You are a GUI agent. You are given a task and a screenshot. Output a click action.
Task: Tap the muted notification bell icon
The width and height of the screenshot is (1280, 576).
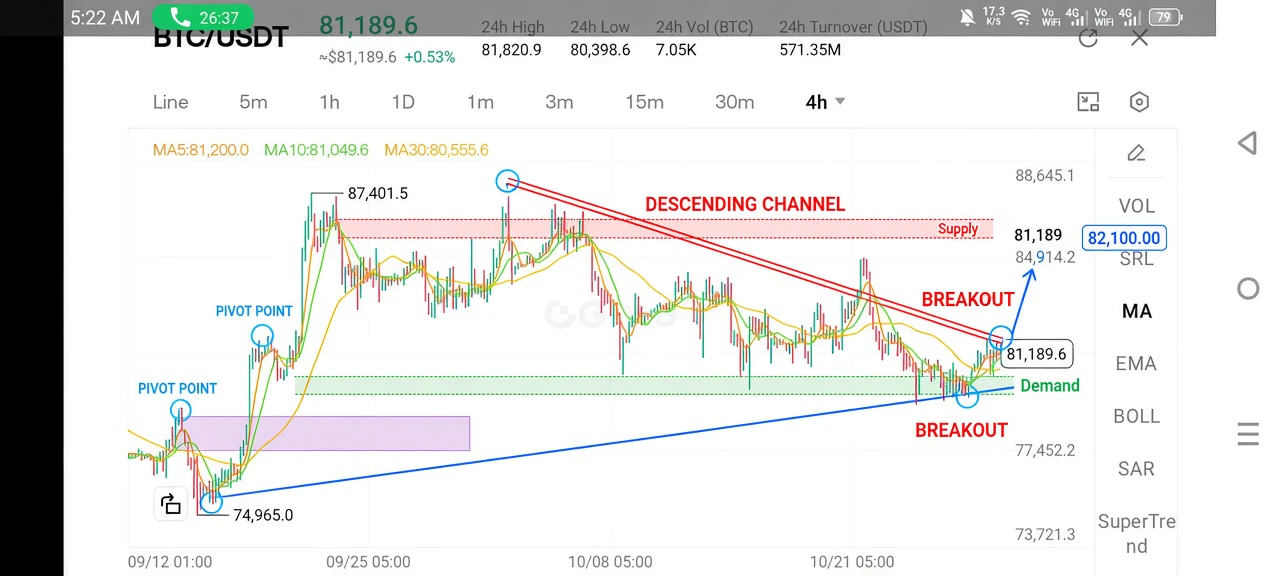pyautogui.click(x=967, y=17)
